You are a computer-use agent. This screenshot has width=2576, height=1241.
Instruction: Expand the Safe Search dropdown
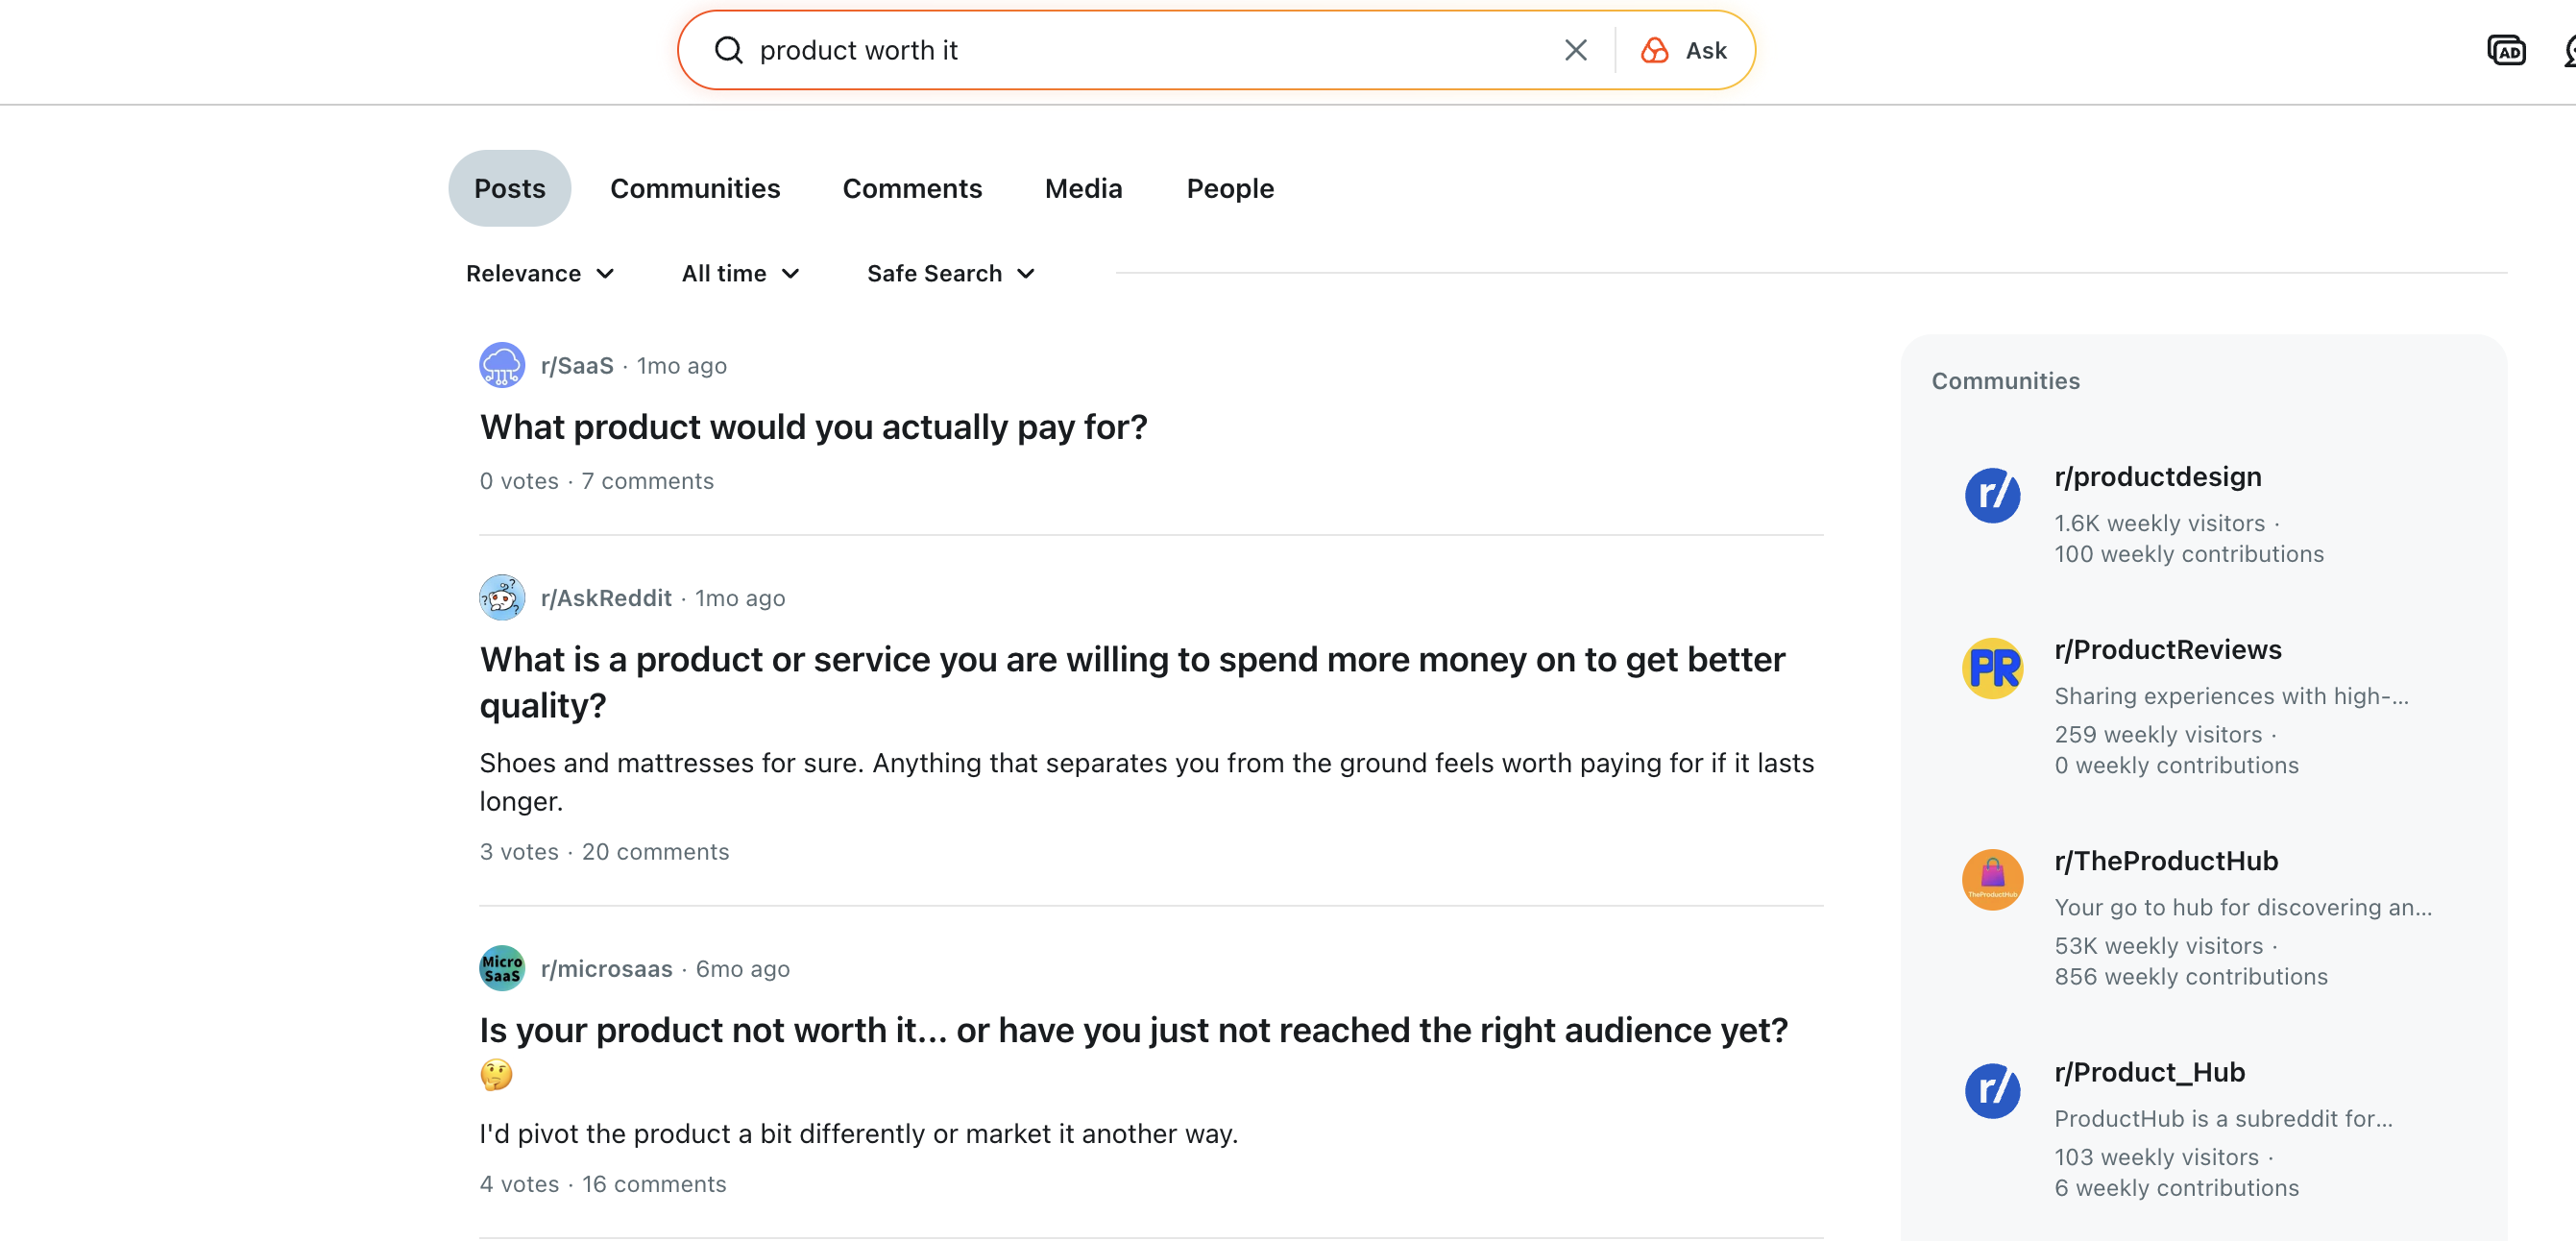coord(950,273)
